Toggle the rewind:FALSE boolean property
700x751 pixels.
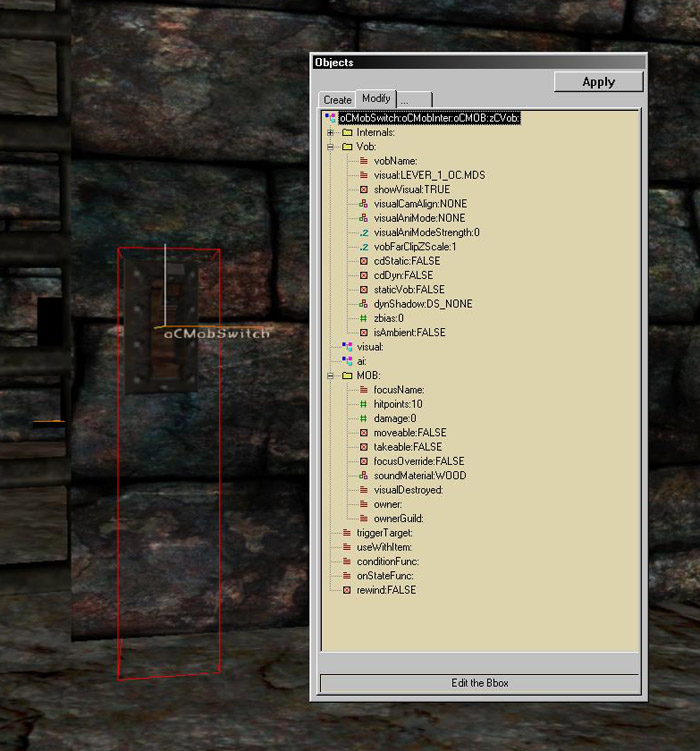click(386, 590)
